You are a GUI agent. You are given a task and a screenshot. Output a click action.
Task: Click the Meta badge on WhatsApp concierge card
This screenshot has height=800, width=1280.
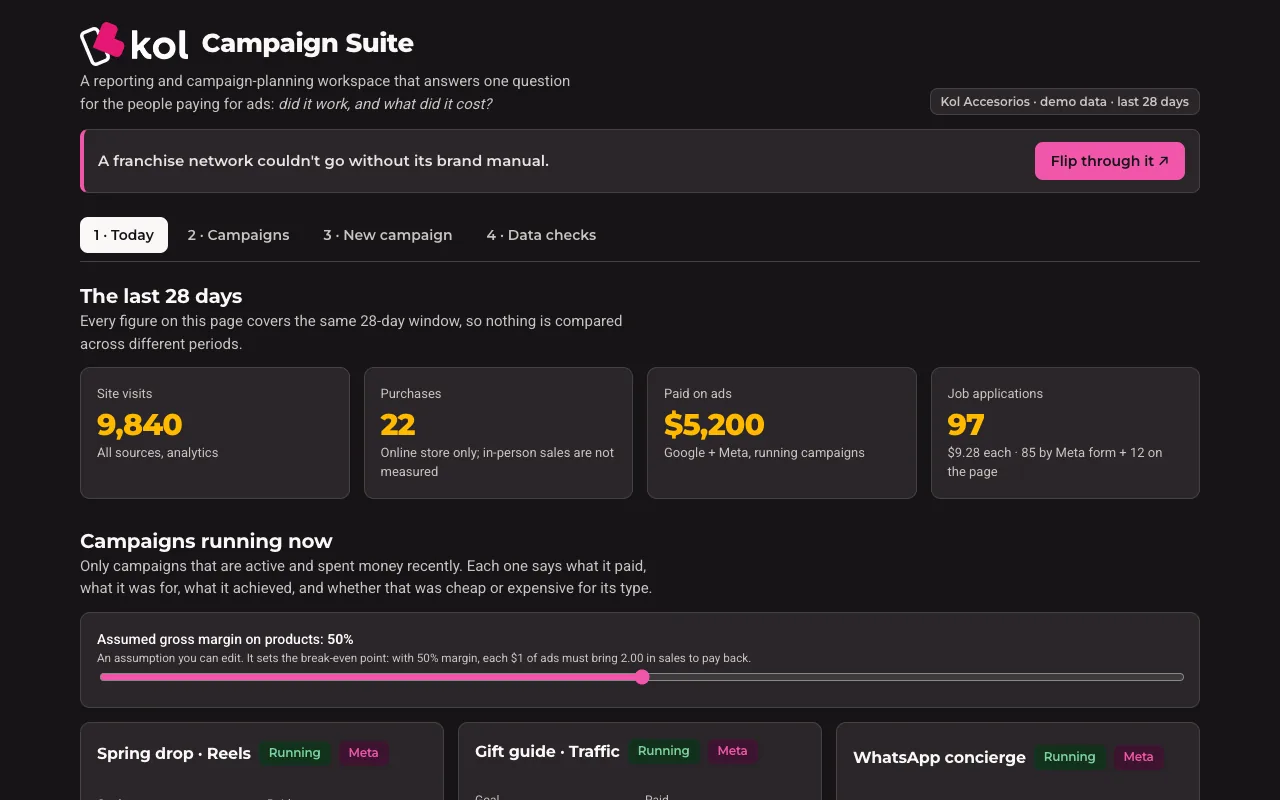click(1138, 757)
